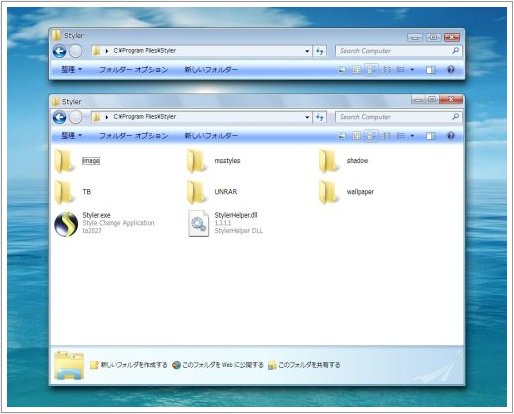This screenshot has width=514, height=414.
Task: Expand path arrow in upper window address bar
Action: click(x=107, y=51)
